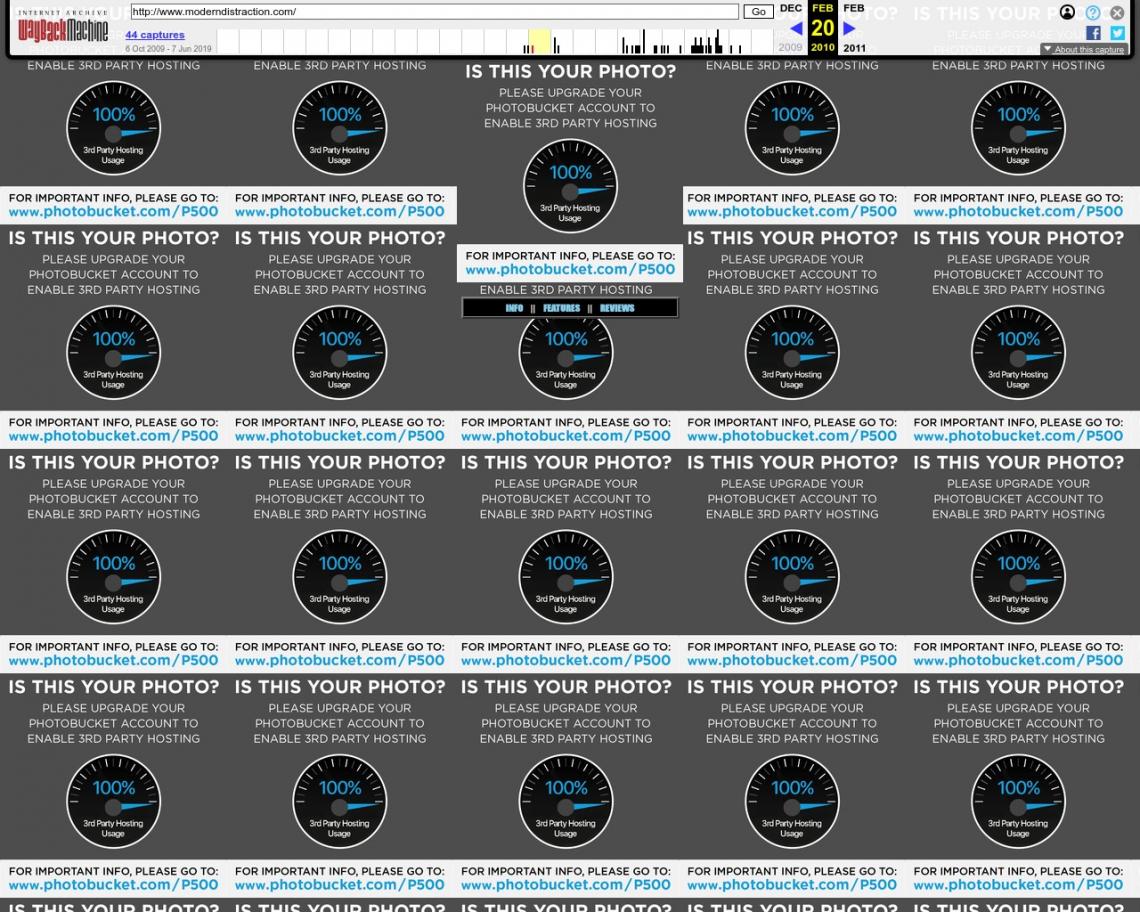Open the INFO page link
Screen dimensions: 1140x912
pyautogui.click(x=514, y=308)
